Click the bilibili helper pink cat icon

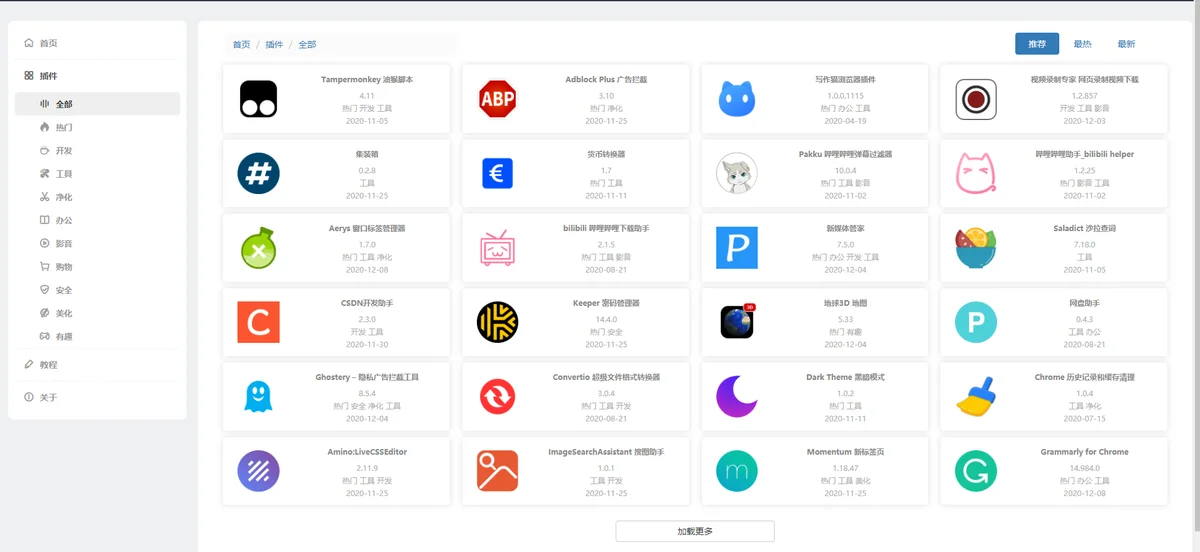coord(976,174)
